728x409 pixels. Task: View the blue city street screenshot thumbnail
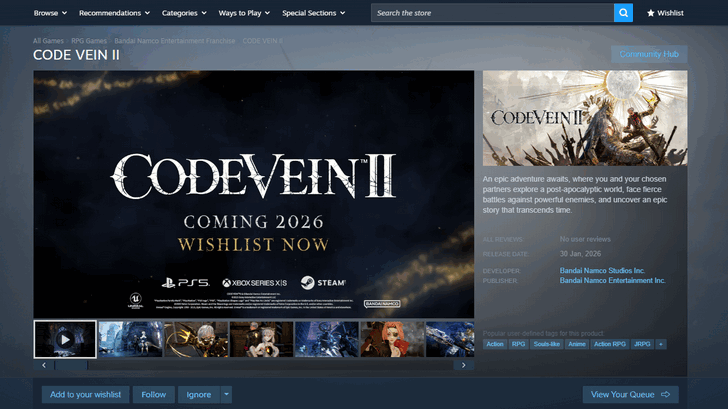[131, 339]
